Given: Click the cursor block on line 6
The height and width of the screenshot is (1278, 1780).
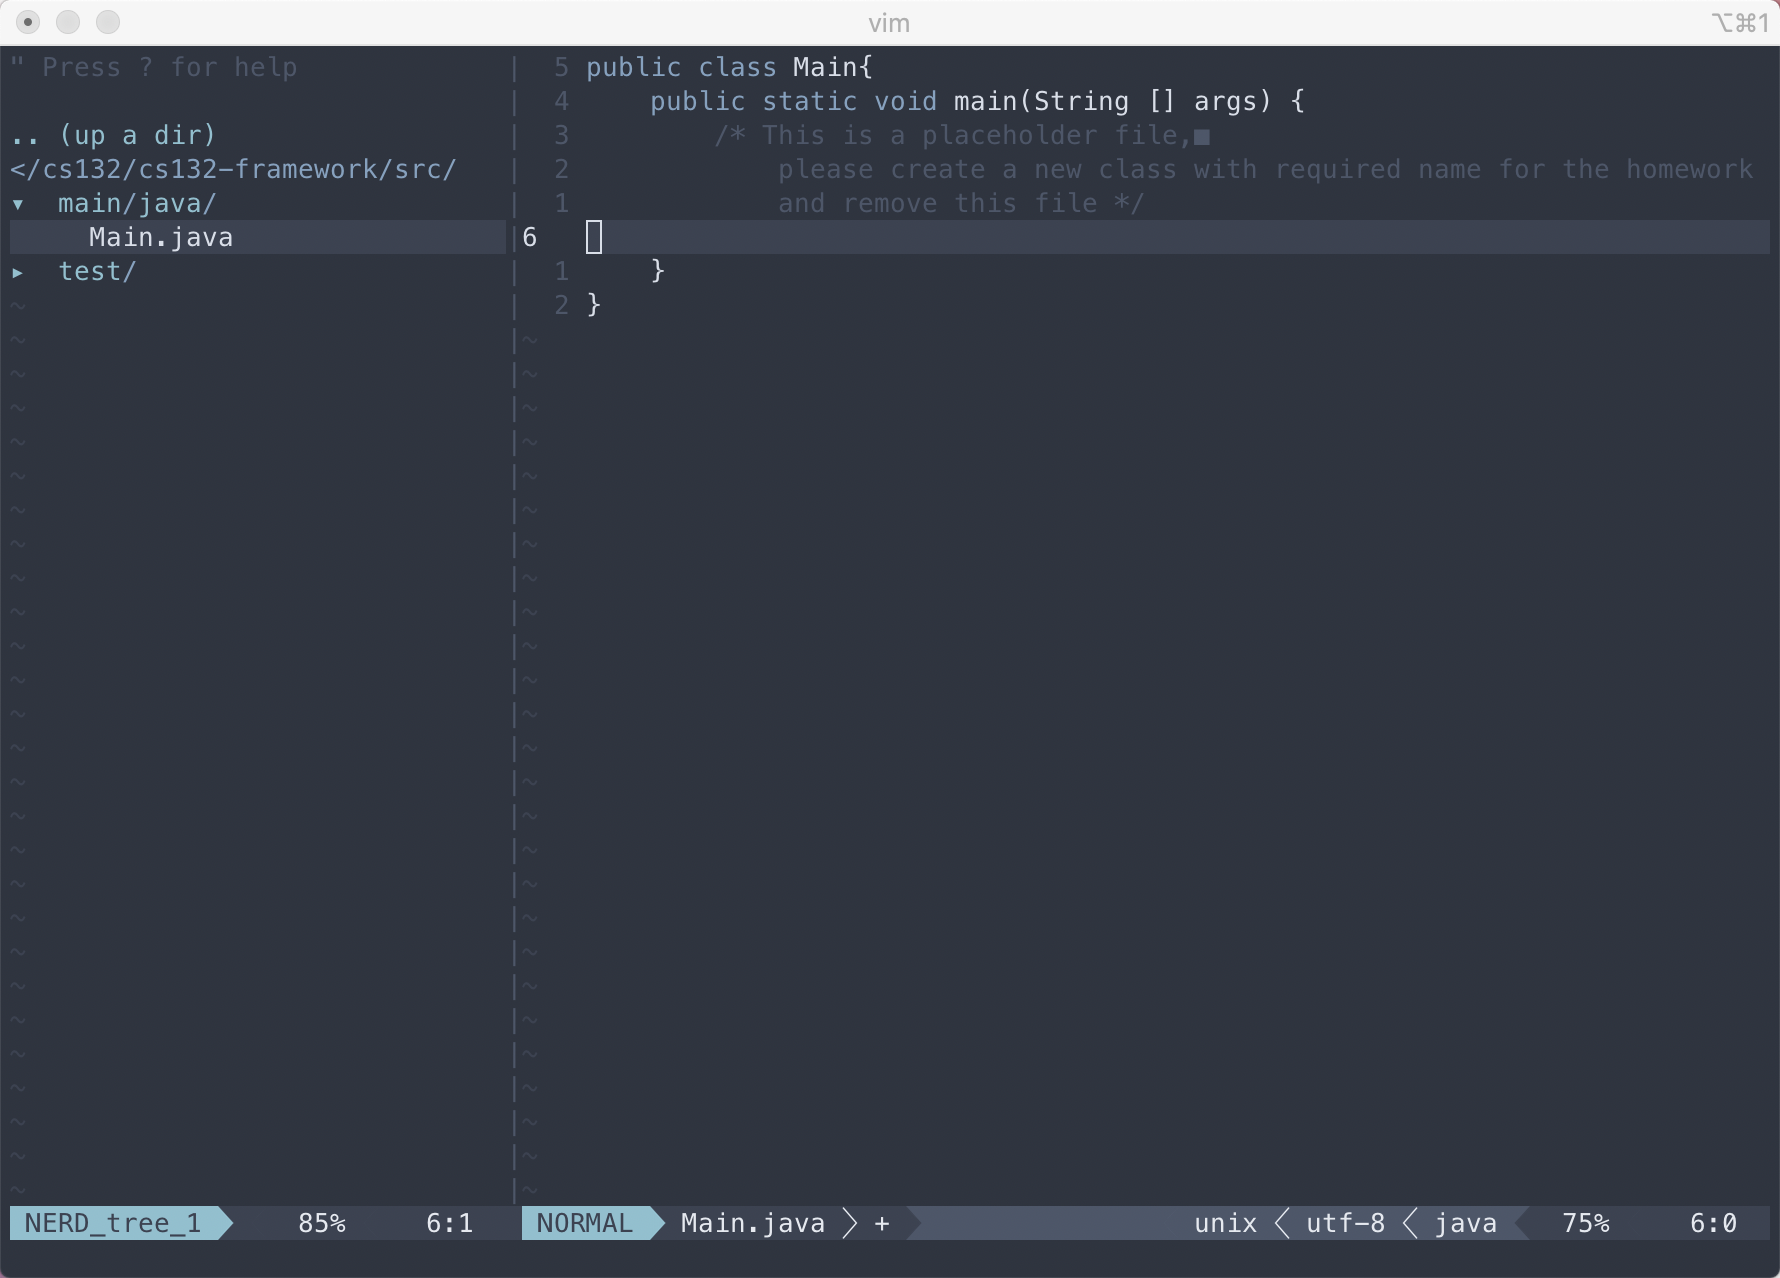Looking at the screenshot, I should point(594,237).
